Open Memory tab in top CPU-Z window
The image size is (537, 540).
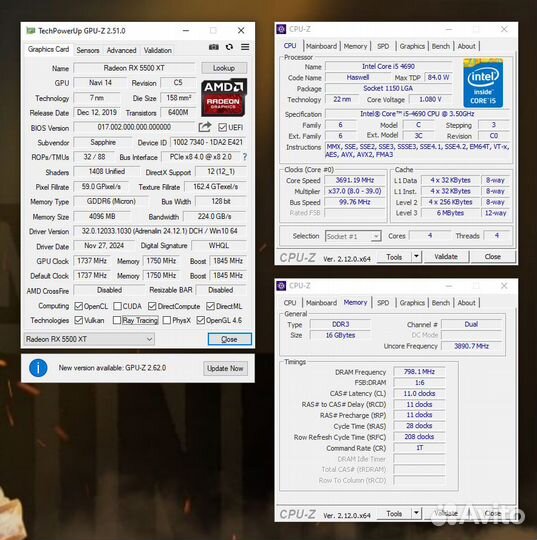[355, 46]
